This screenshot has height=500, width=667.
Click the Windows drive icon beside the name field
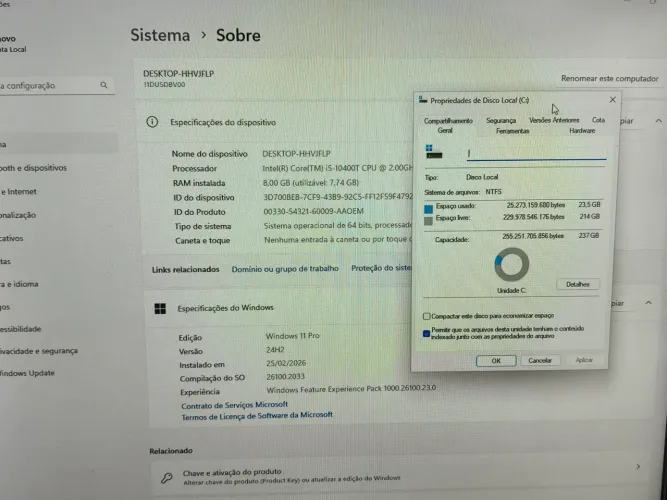[x=434, y=151]
